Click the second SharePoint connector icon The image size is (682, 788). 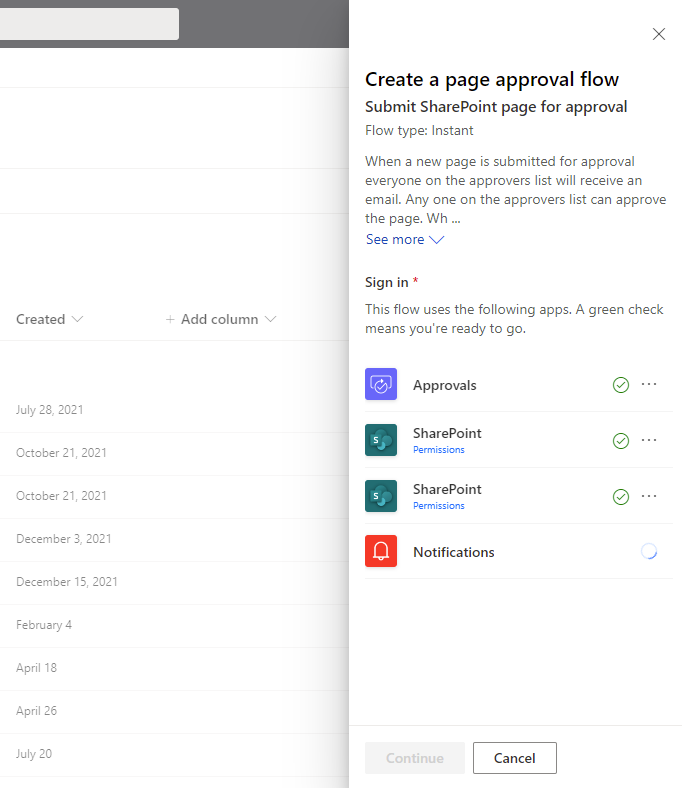pyautogui.click(x=380, y=496)
